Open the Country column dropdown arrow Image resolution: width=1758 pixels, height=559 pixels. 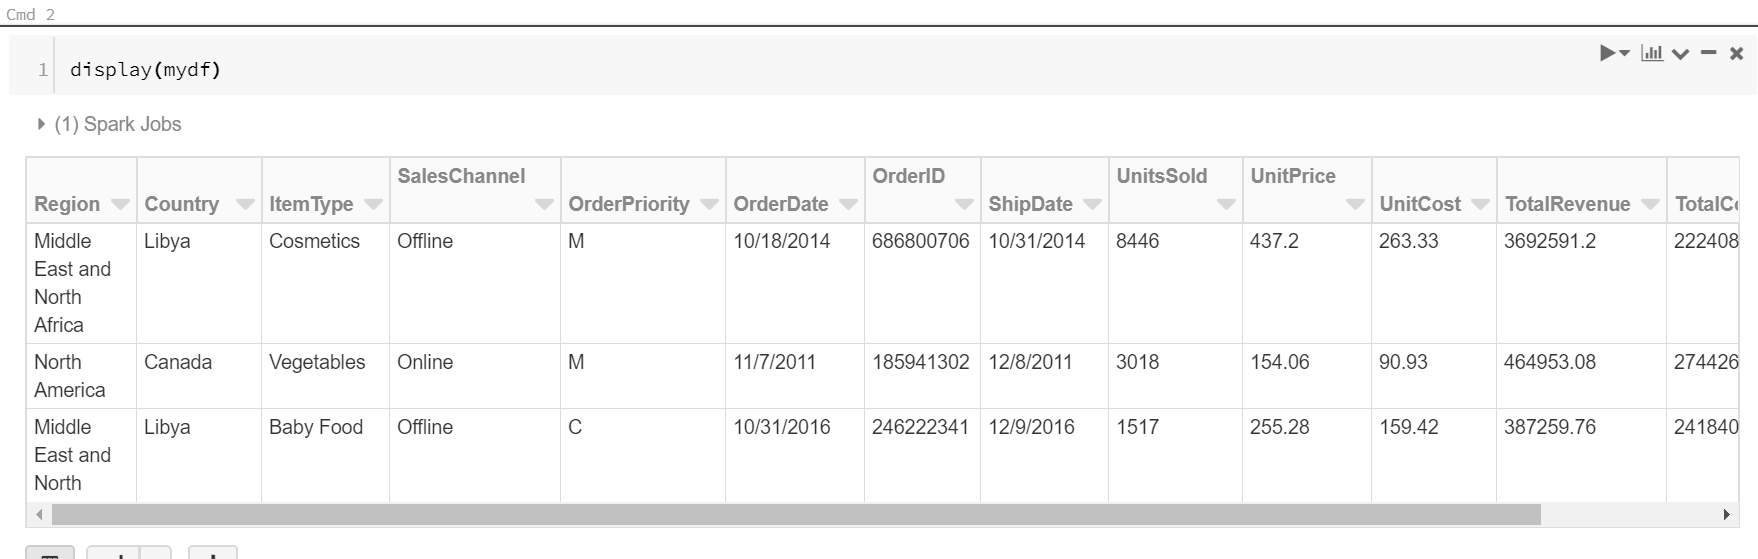[x=245, y=204]
